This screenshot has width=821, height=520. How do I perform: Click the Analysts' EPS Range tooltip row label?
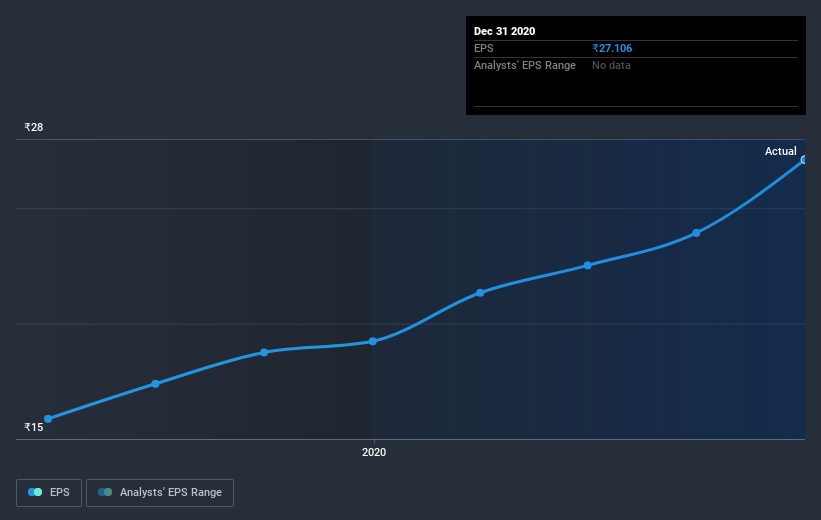[525, 65]
